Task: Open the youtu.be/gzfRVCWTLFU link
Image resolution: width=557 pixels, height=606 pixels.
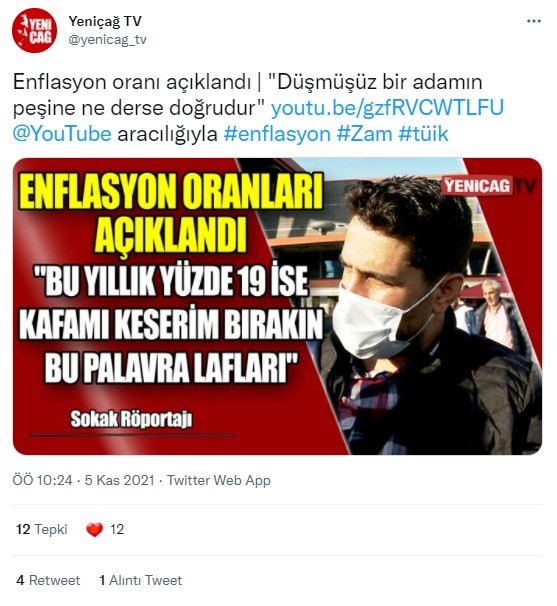Action: pos(387,108)
